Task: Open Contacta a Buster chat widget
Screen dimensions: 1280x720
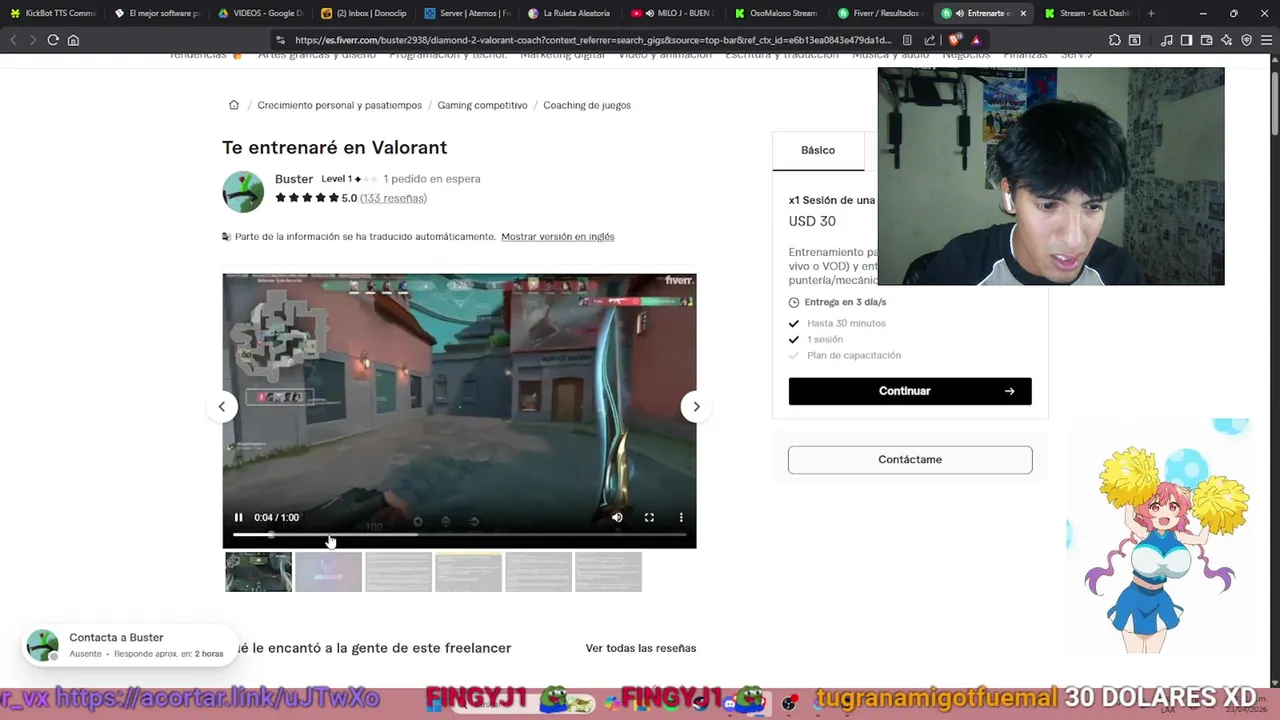Action: (x=130, y=645)
